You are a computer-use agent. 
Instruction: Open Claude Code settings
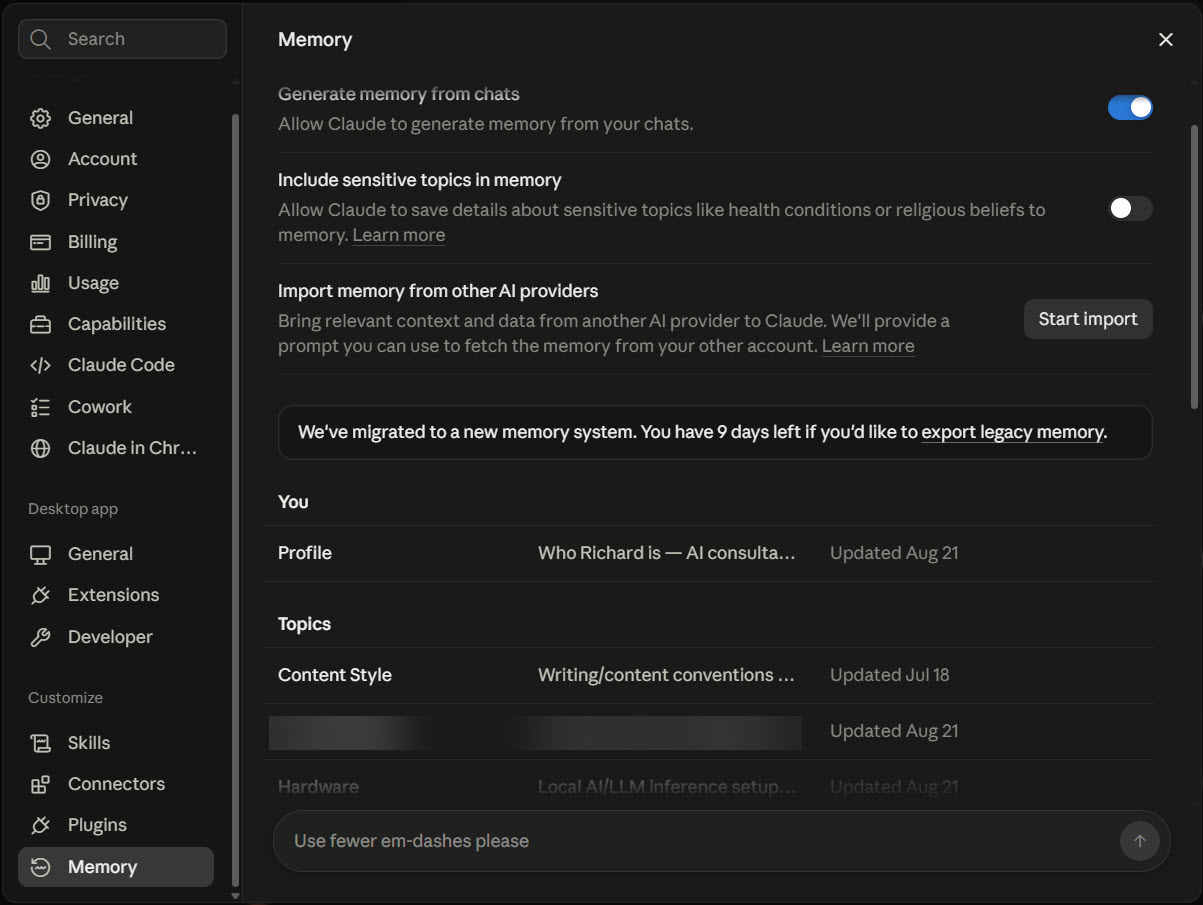coord(116,365)
